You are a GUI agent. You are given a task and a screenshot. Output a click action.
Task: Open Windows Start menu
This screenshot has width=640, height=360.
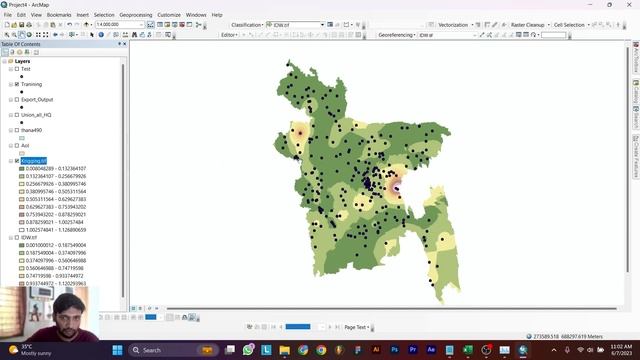[x=118, y=350]
